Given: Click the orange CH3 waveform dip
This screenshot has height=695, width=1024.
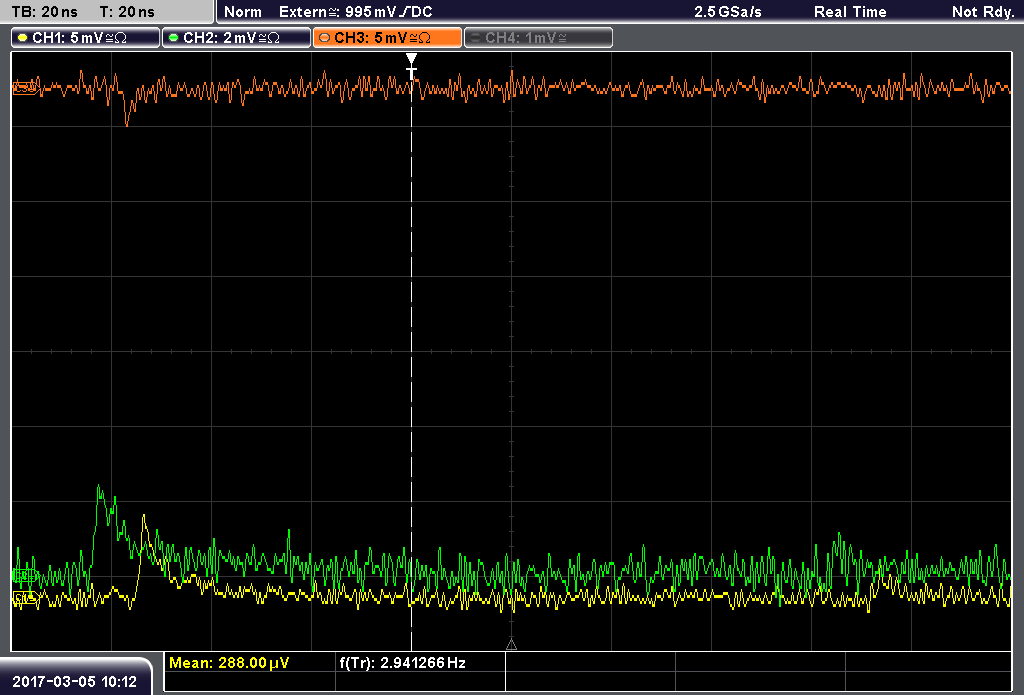Looking at the screenshot, I should tap(127, 121).
